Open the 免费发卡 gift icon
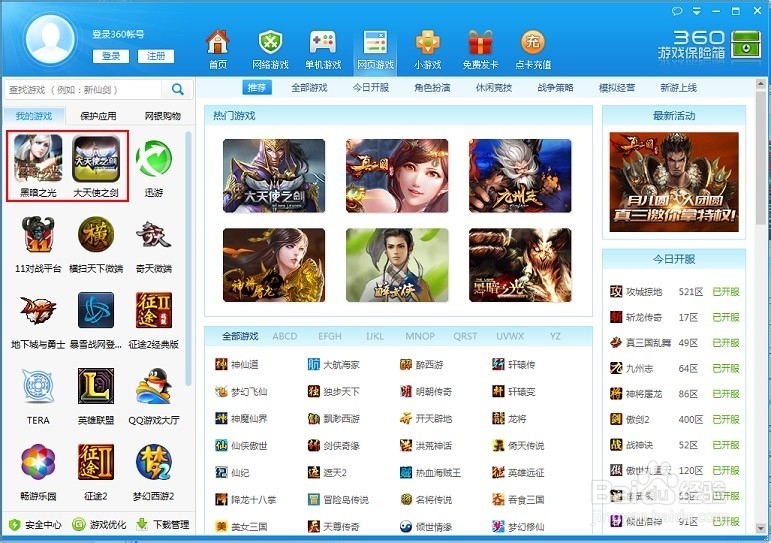The image size is (771, 543). pyautogui.click(x=480, y=42)
